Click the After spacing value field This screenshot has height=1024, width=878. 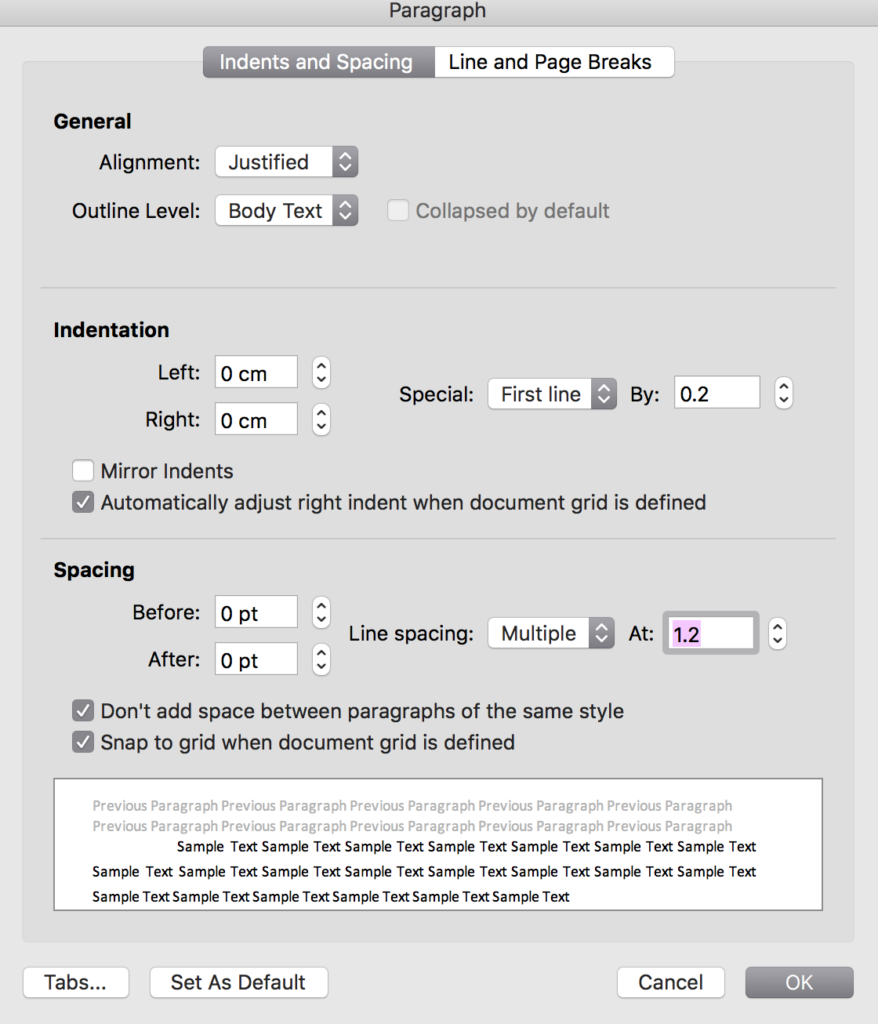(255, 659)
